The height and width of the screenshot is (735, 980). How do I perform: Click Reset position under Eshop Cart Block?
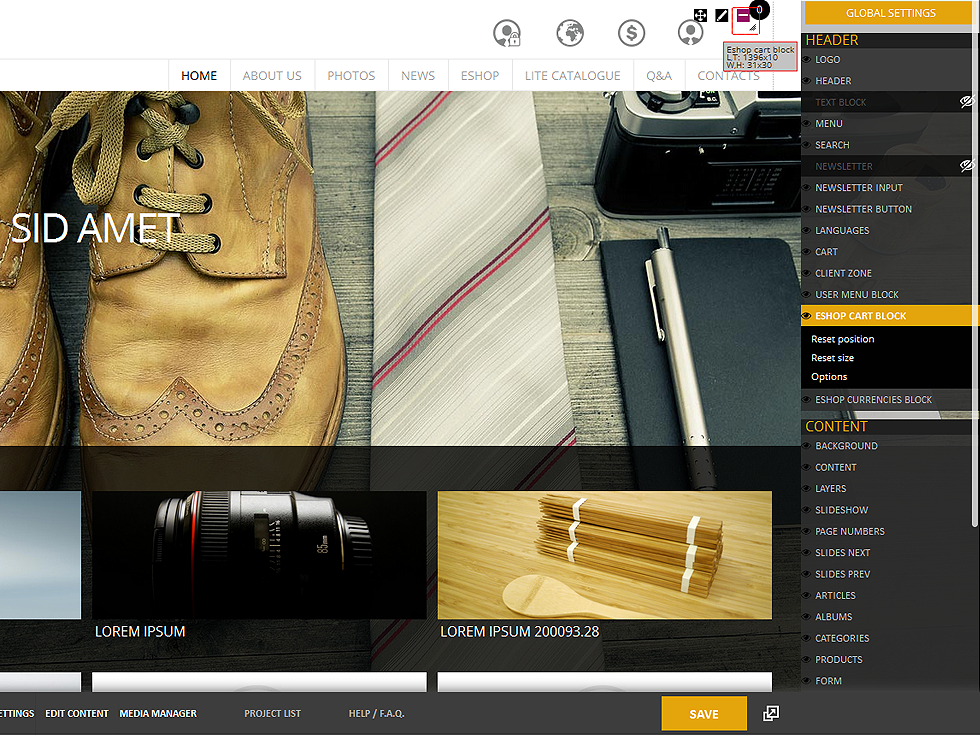click(842, 340)
